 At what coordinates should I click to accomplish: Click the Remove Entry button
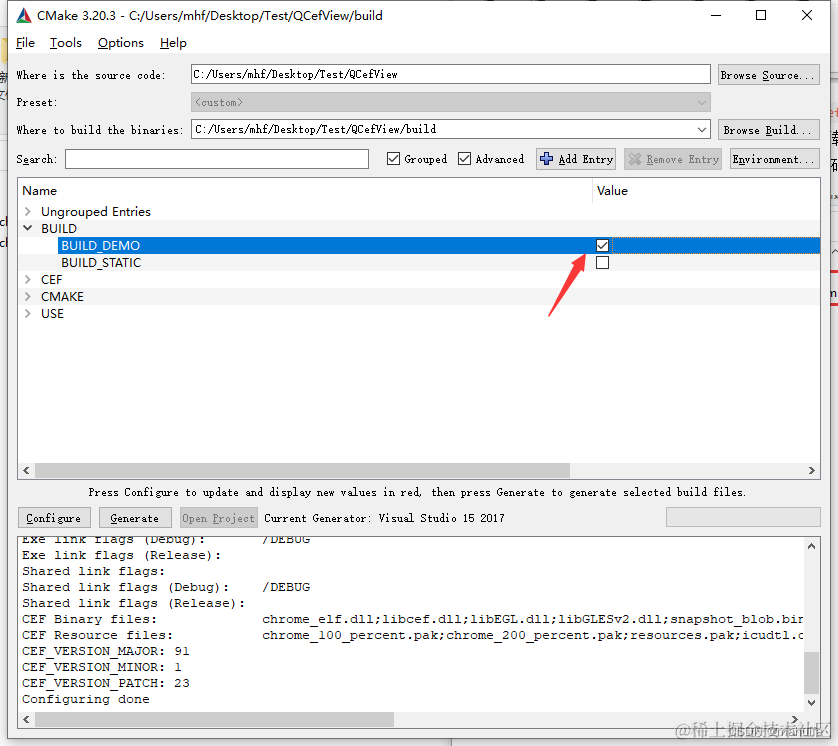tap(673, 159)
